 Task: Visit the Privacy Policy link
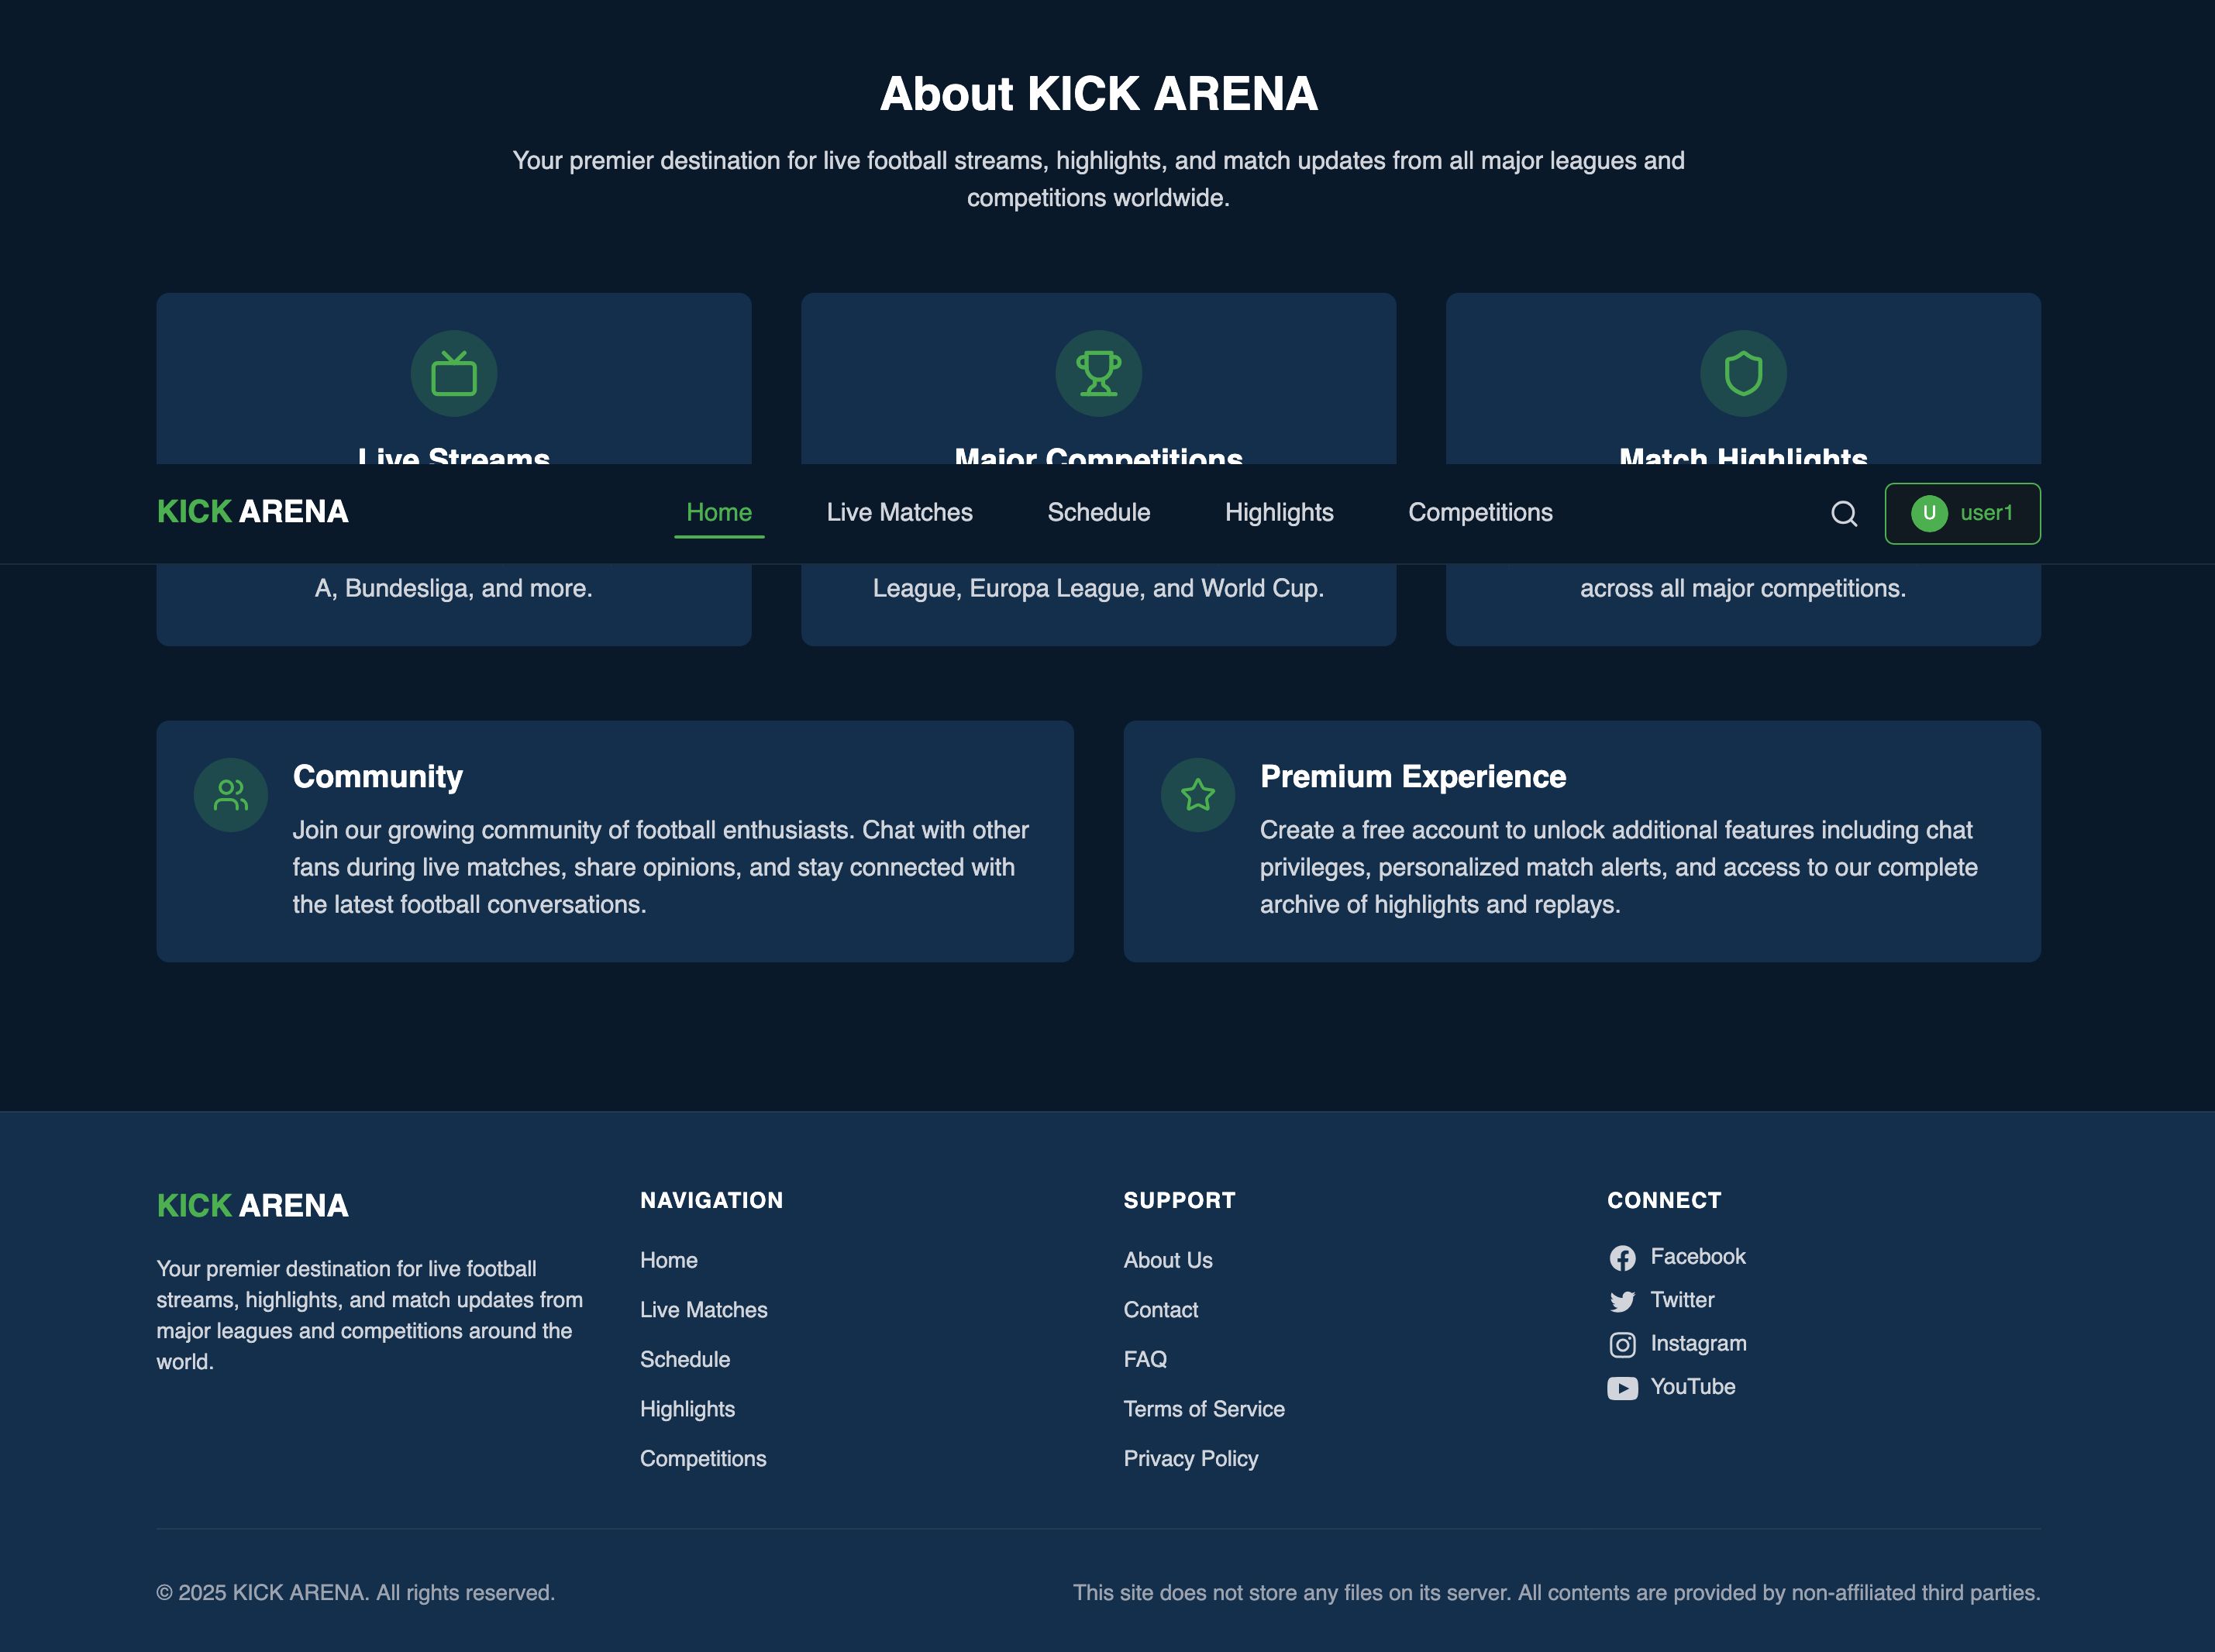click(x=1190, y=1459)
